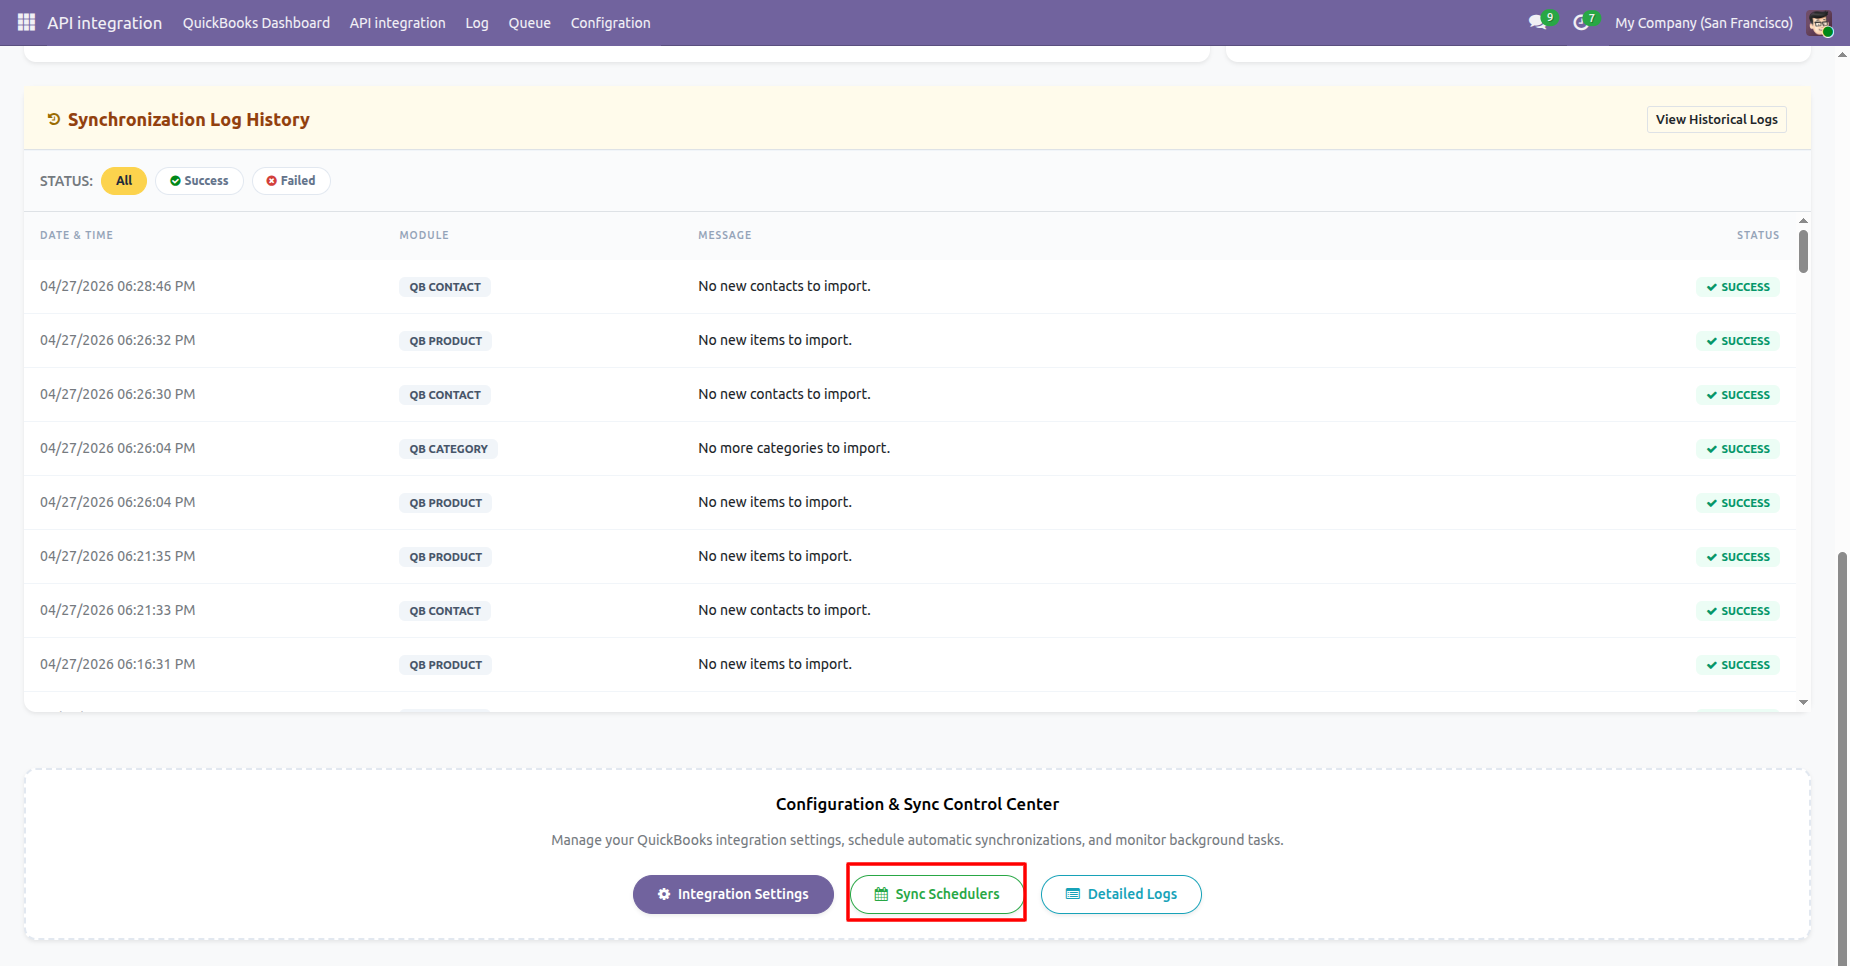Image resolution: width=1850 pixels, height=966 pixels.
Task: Open Detailed Logs
Action: [1121, 894]
